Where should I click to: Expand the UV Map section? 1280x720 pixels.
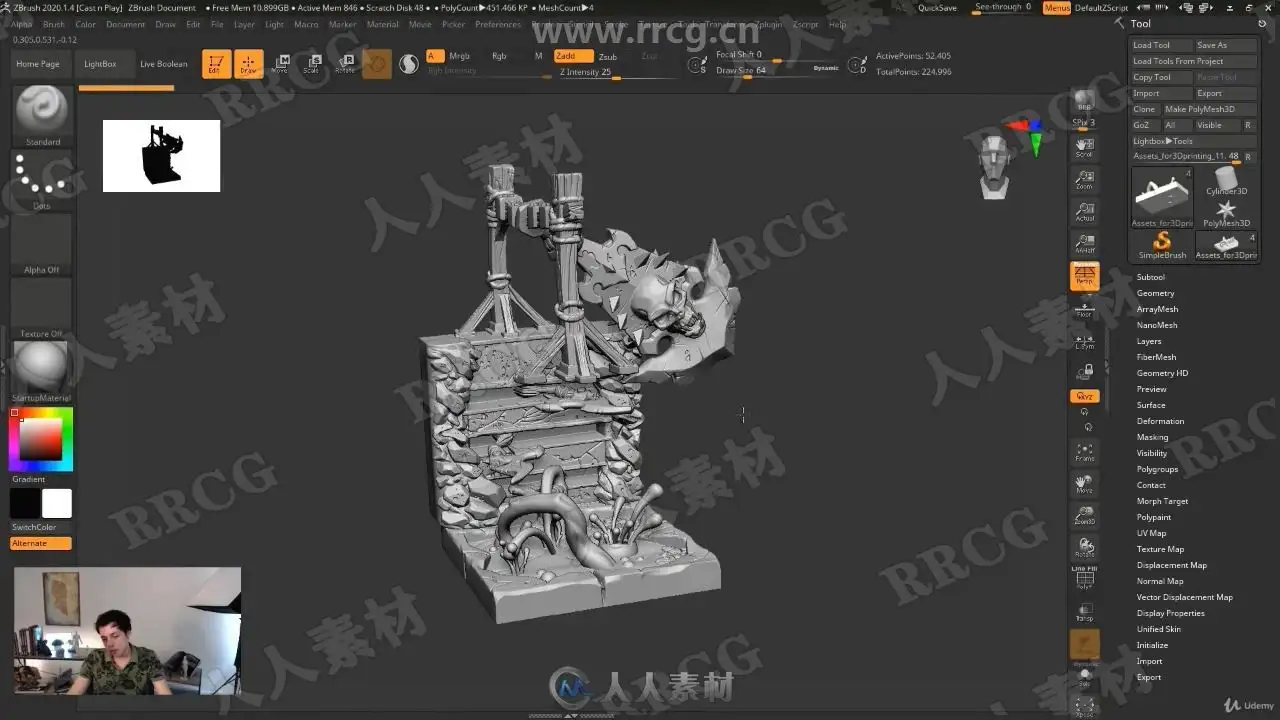coord(1151,533)
